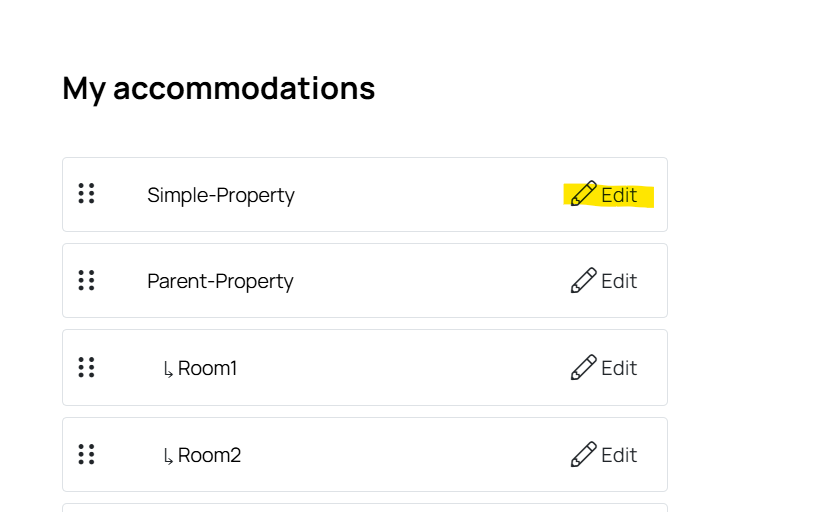Click the My accommodations heading

(x=219, y=88)
